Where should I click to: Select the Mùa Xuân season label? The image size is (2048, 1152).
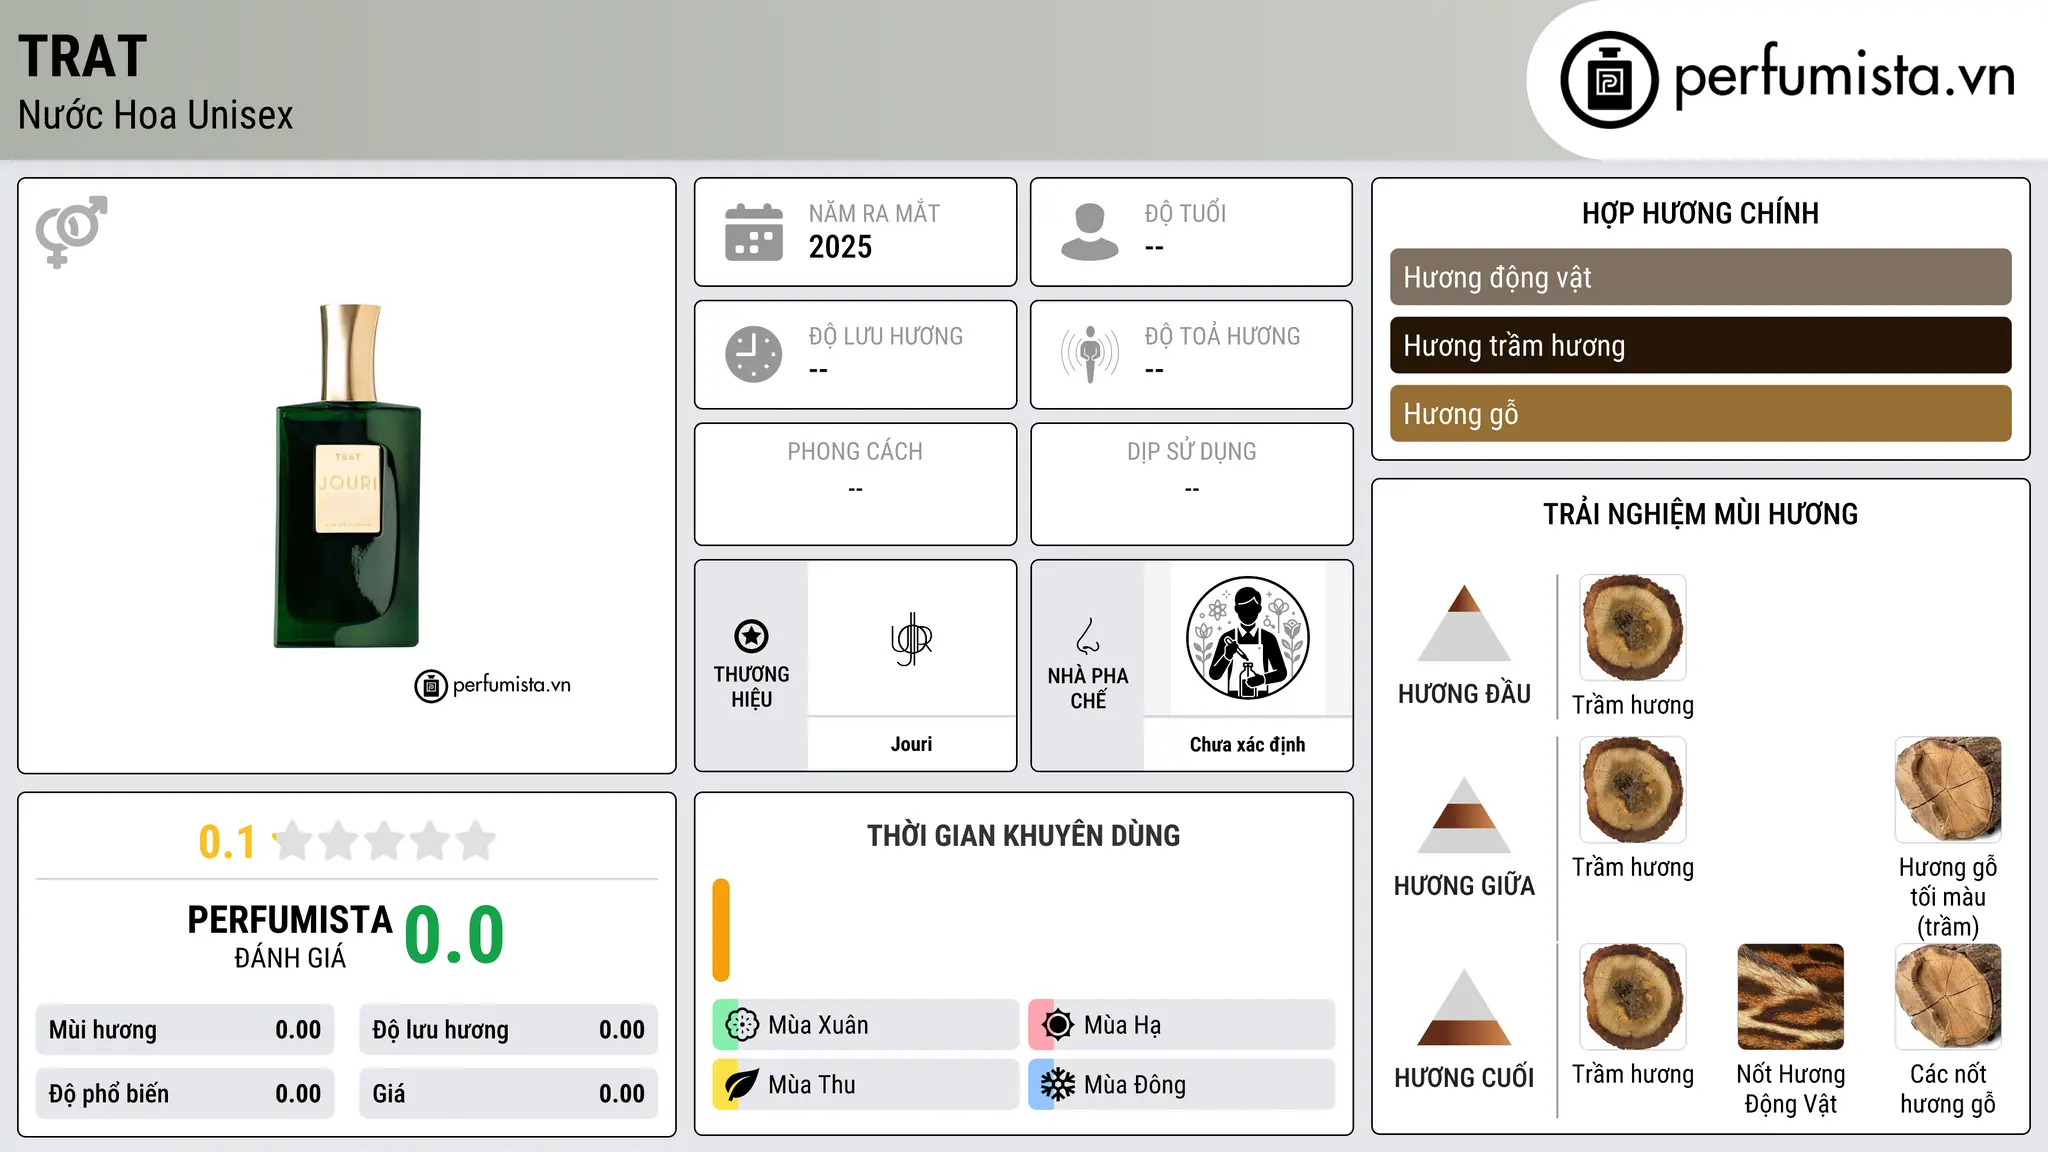(818, 1025)
